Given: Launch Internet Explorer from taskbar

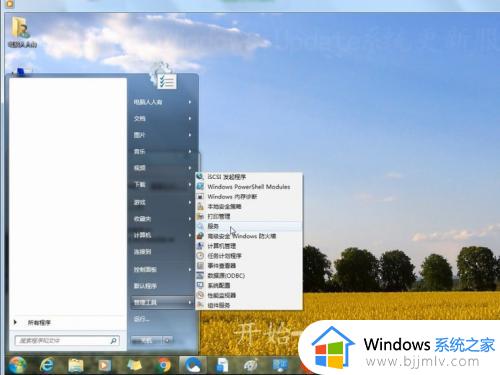Looking at the screenshot, I should coord(46,365).
